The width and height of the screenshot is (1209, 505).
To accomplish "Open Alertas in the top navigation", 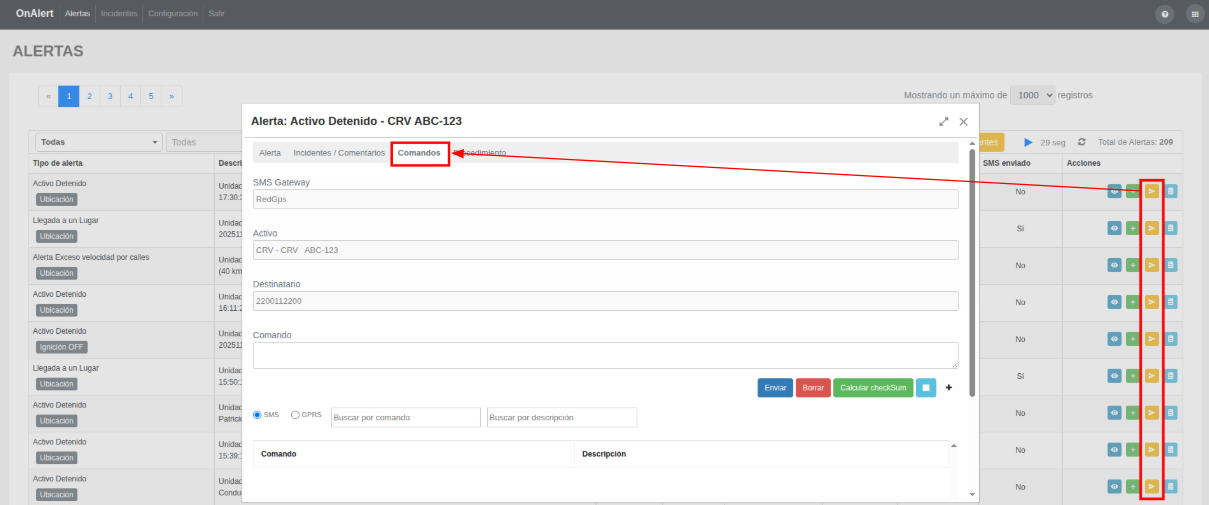I will click(77, 14).
